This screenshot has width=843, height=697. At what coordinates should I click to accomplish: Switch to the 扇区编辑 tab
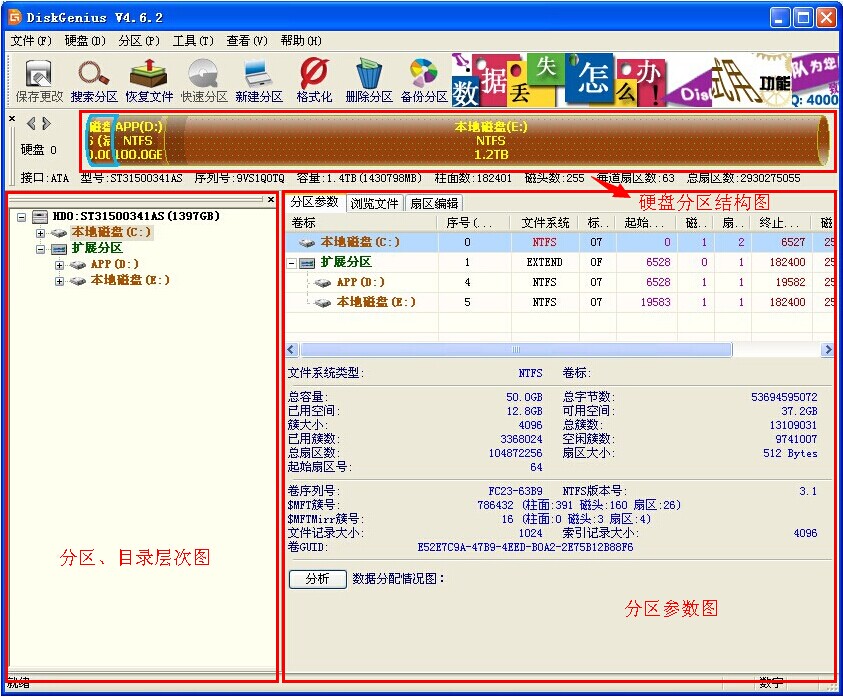434,203
